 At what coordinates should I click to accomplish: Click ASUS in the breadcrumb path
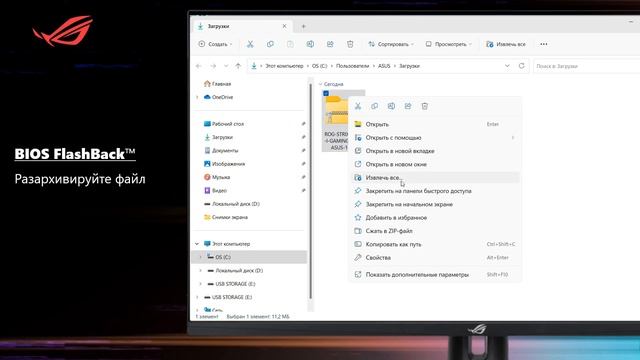(384, 66)
